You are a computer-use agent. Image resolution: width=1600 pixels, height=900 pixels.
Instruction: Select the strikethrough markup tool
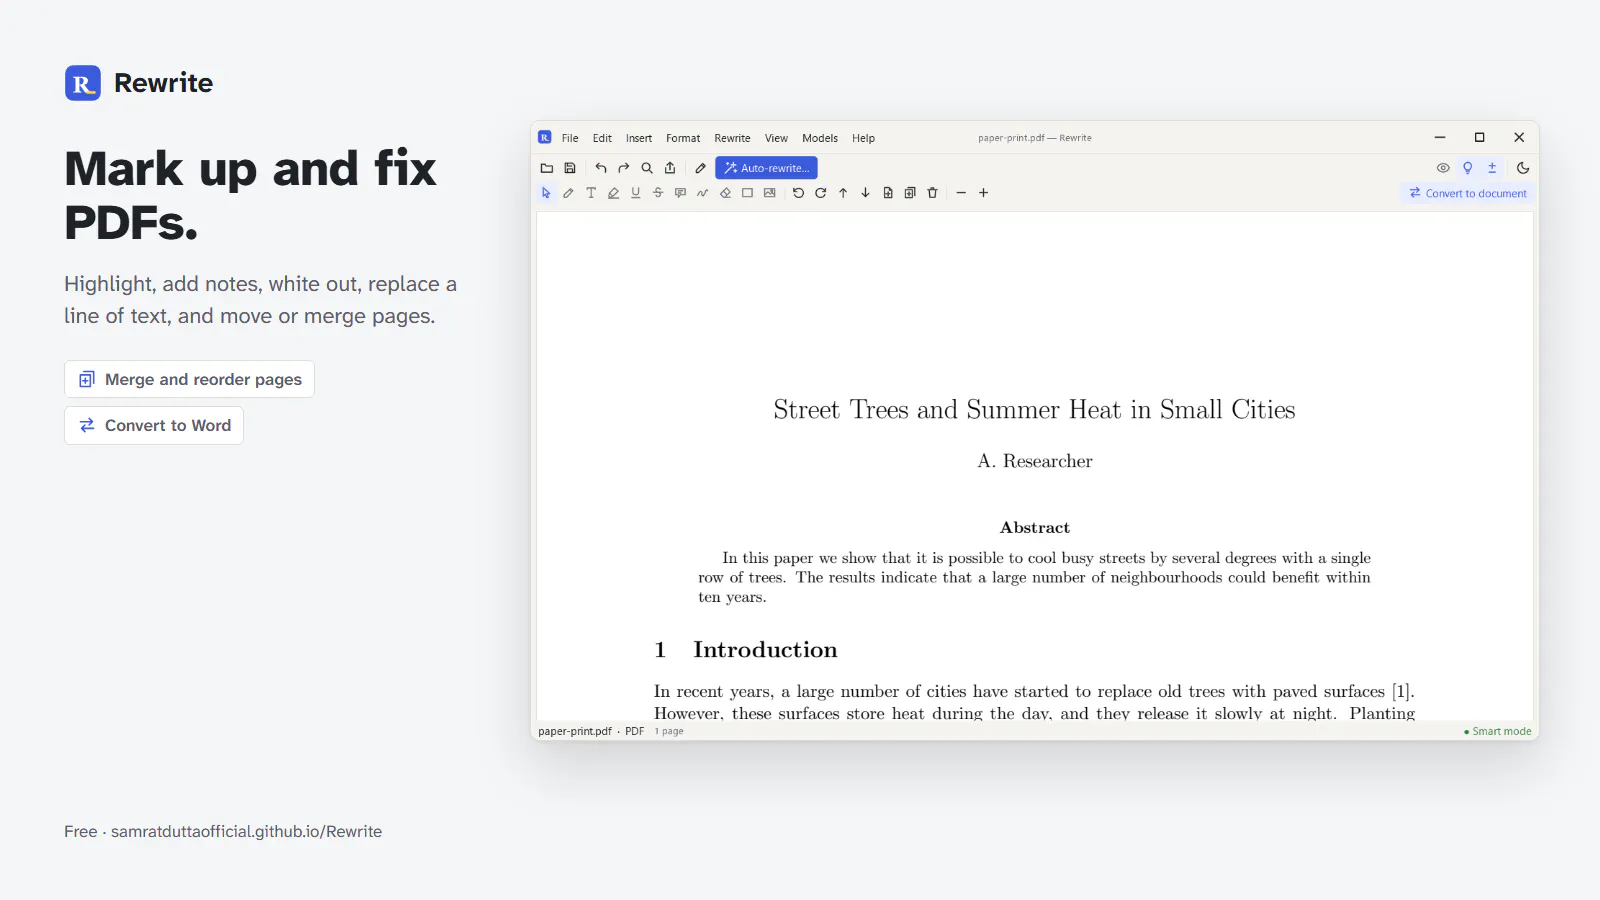click(x=658, y=193)
